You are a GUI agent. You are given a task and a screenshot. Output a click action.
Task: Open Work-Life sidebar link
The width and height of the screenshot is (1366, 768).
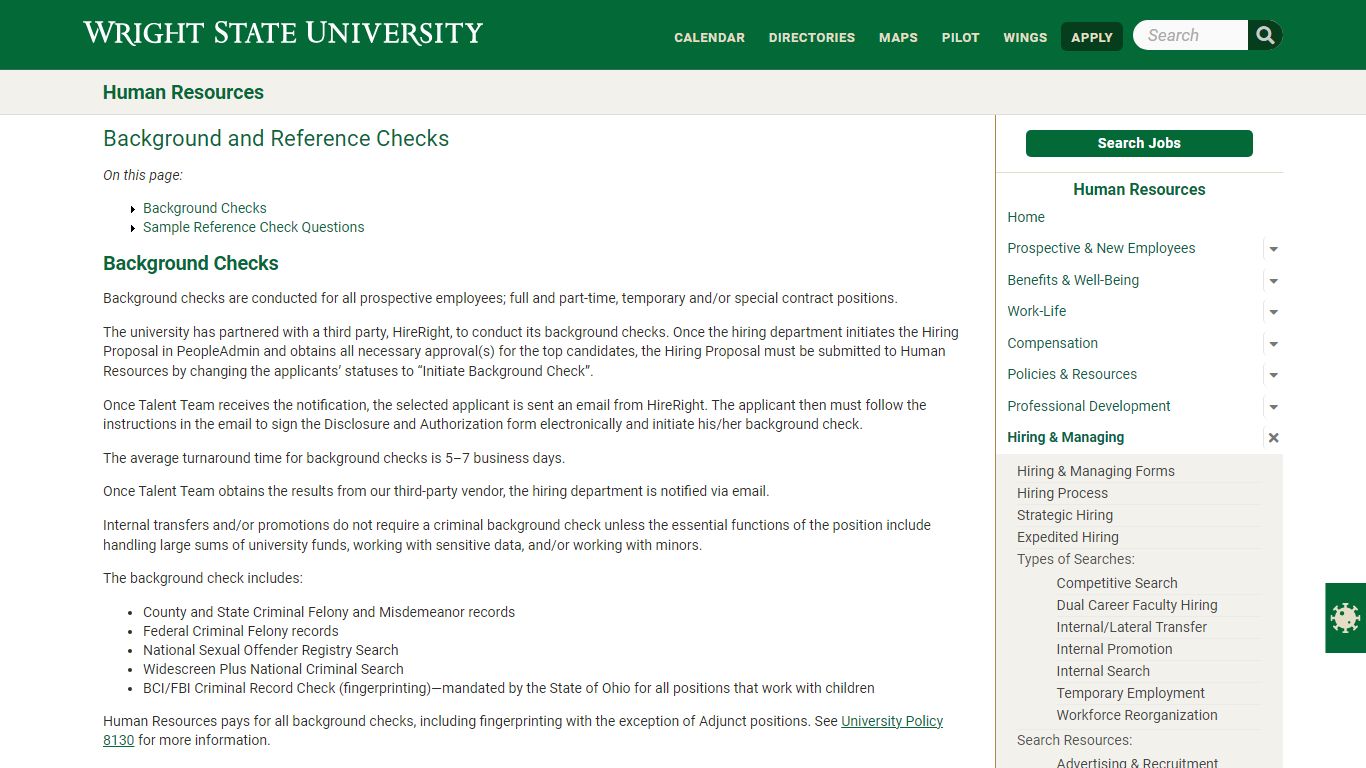click(1037, 311)
